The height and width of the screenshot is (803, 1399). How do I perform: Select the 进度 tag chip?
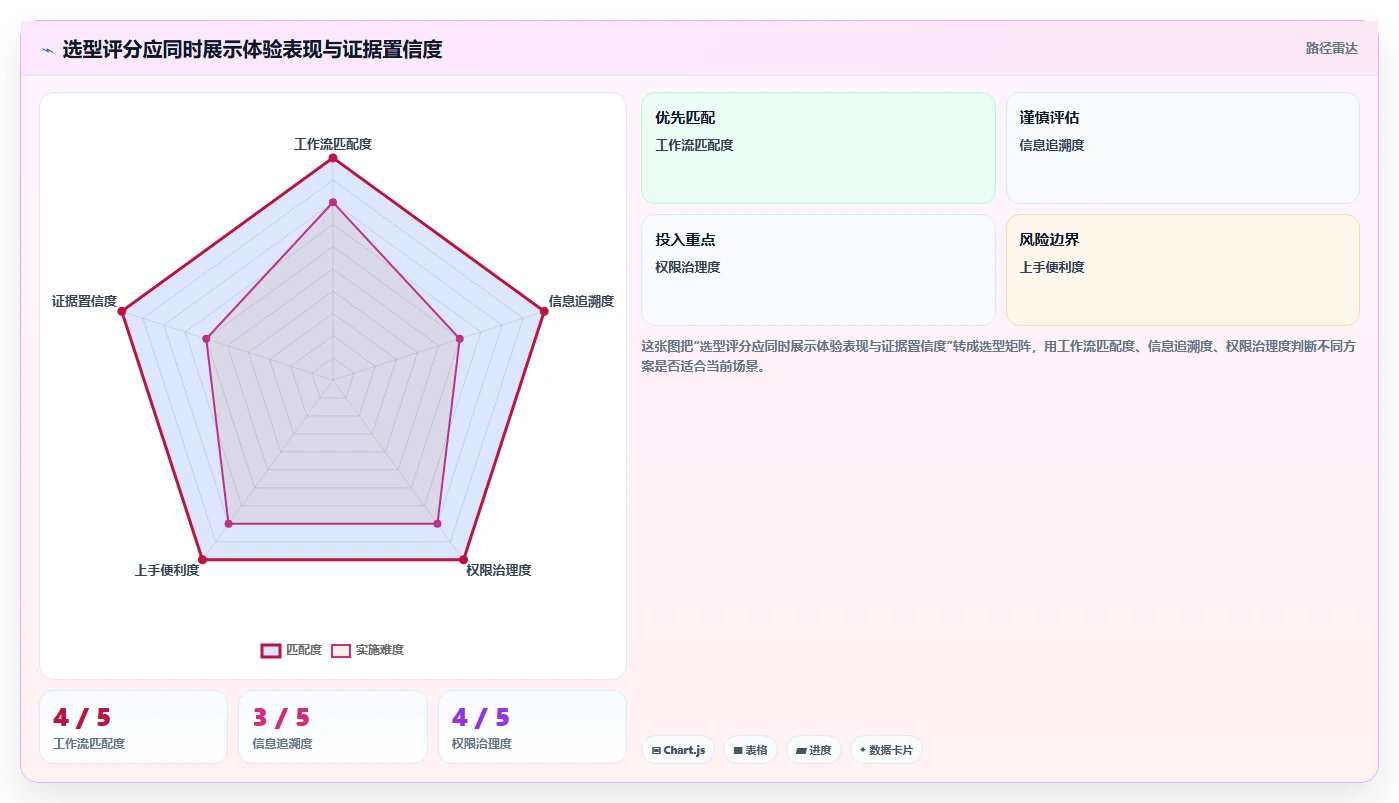(813, 750)
